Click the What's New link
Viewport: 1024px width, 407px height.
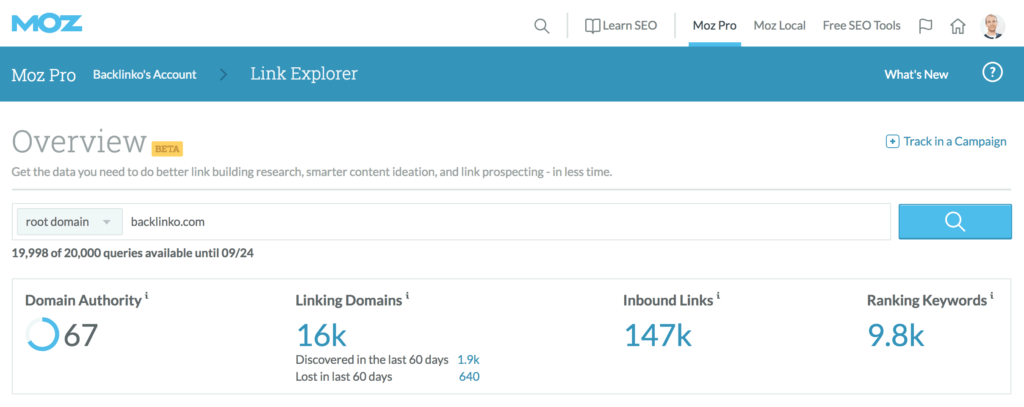[916, 74]
